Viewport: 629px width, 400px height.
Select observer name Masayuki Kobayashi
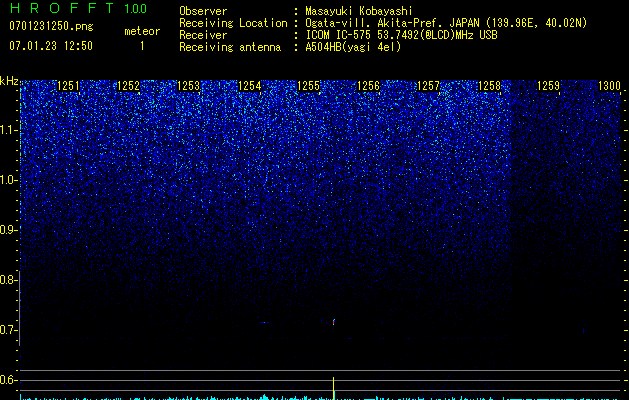pyautogui.click(x=359, y=11)
